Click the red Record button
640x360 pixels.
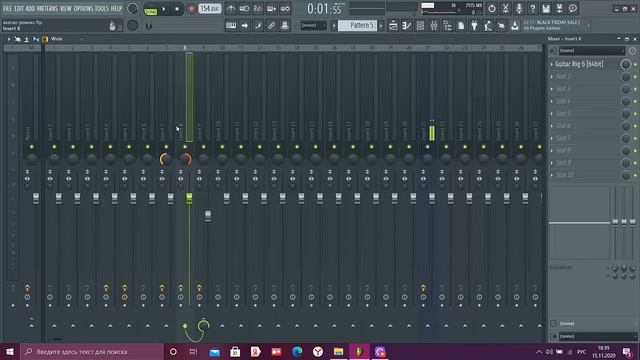coord(191,9)
